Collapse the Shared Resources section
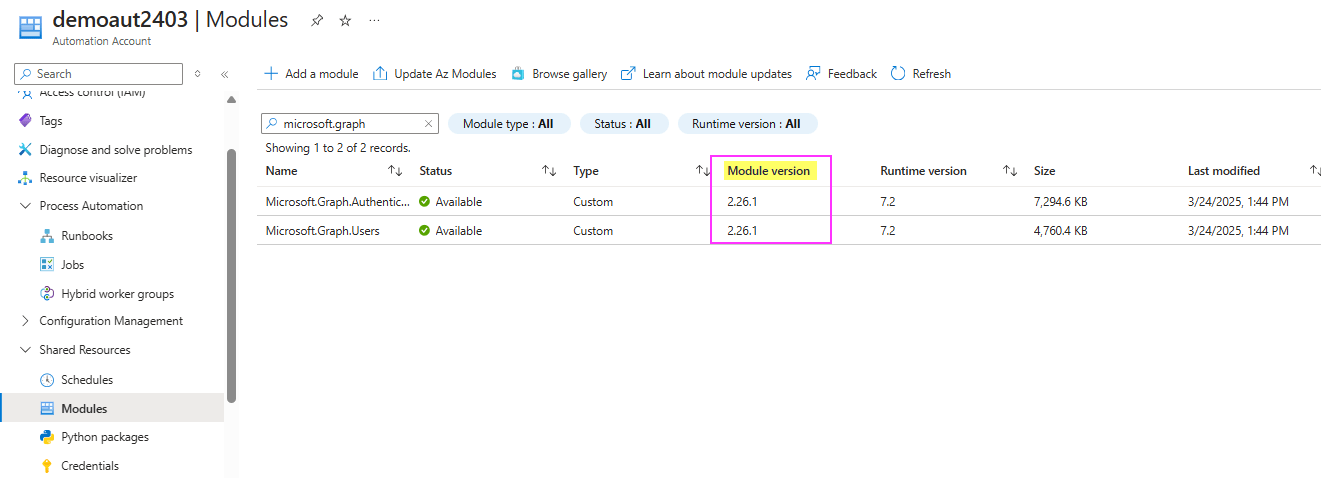 (25, 350)
